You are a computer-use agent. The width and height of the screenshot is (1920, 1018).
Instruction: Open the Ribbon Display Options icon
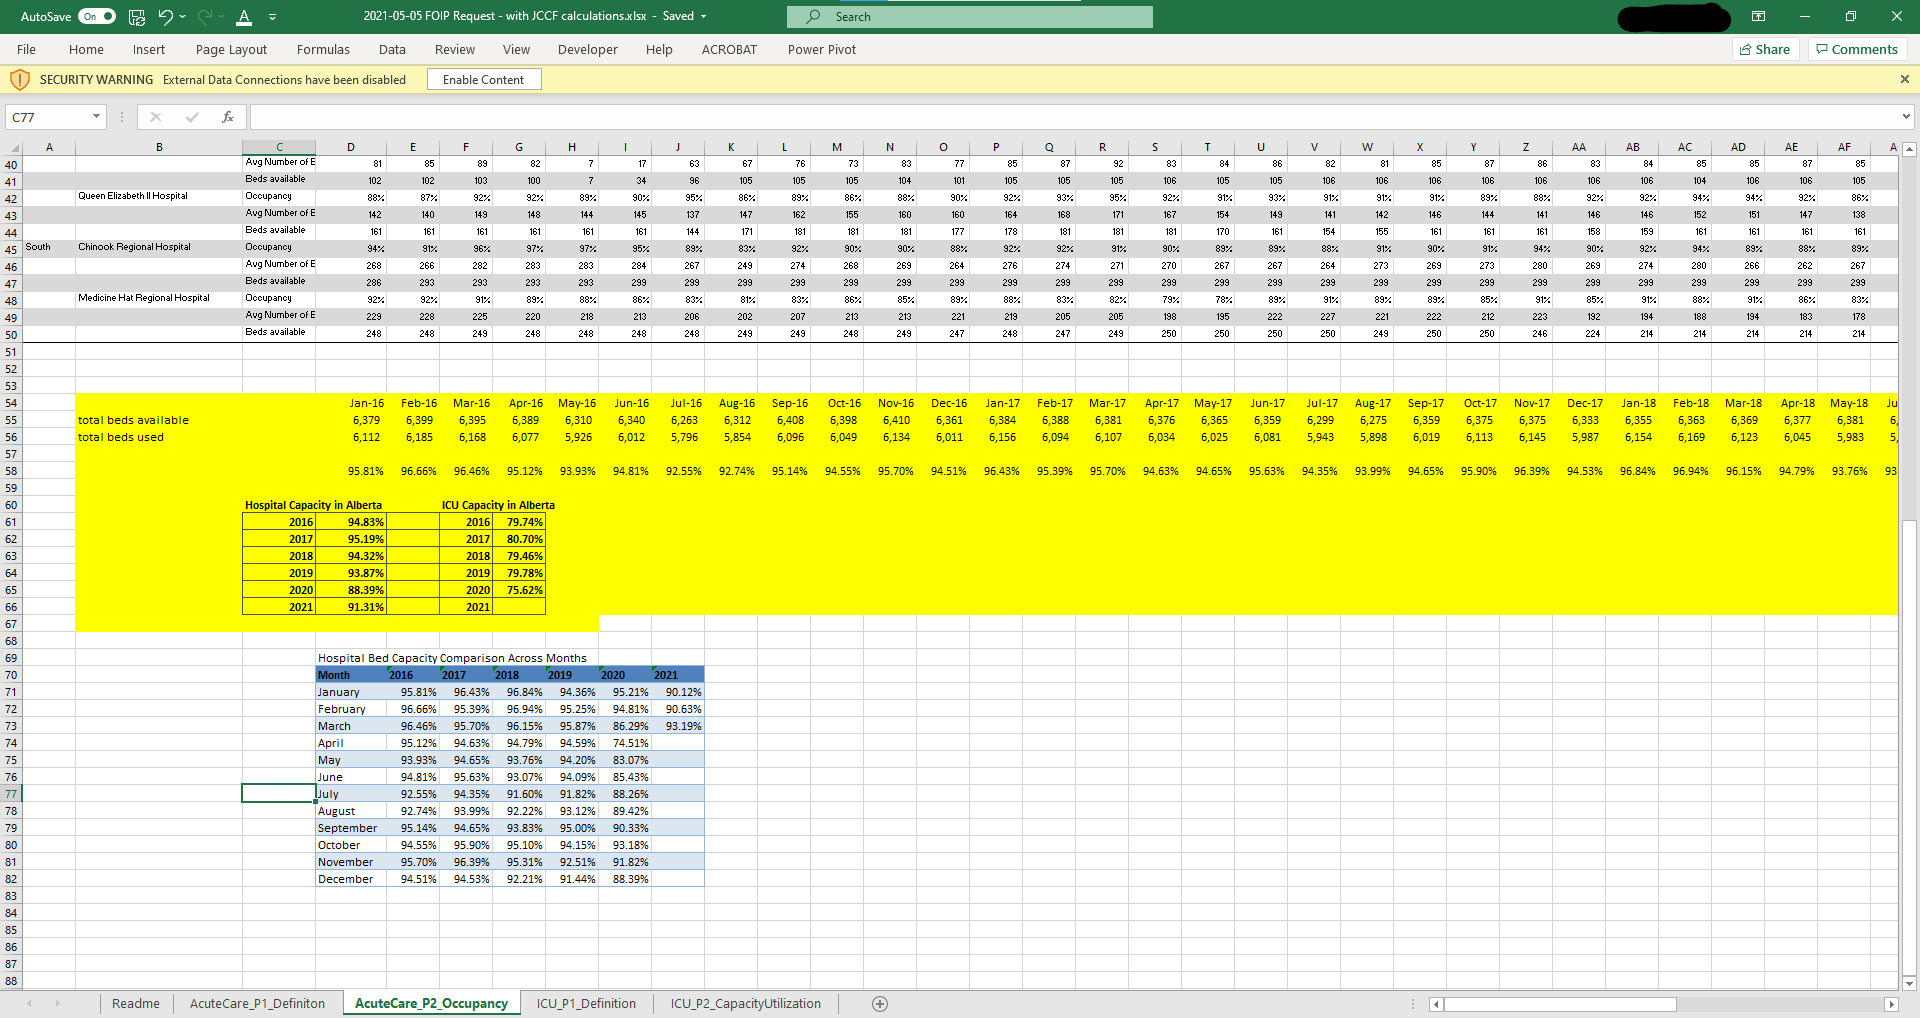(1758, 17)
